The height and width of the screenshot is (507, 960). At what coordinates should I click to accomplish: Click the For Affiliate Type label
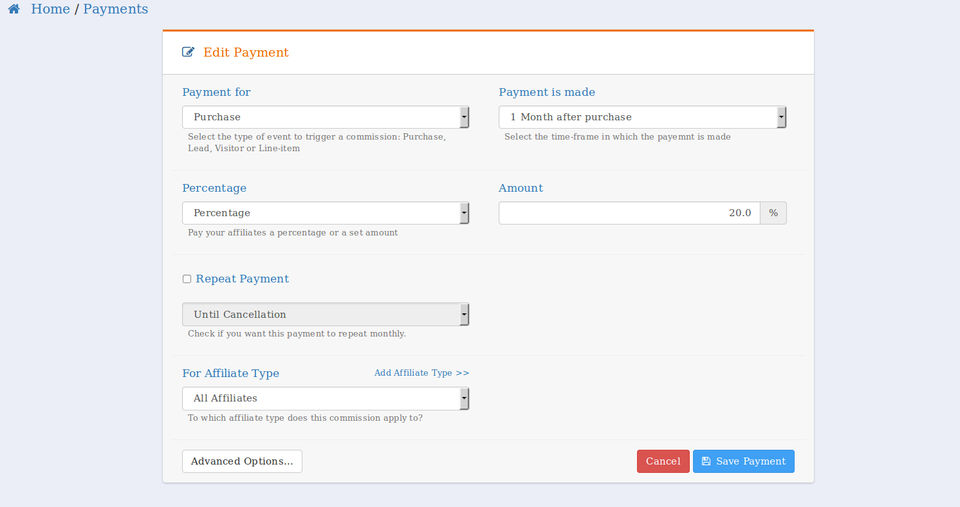pos(231,373)
